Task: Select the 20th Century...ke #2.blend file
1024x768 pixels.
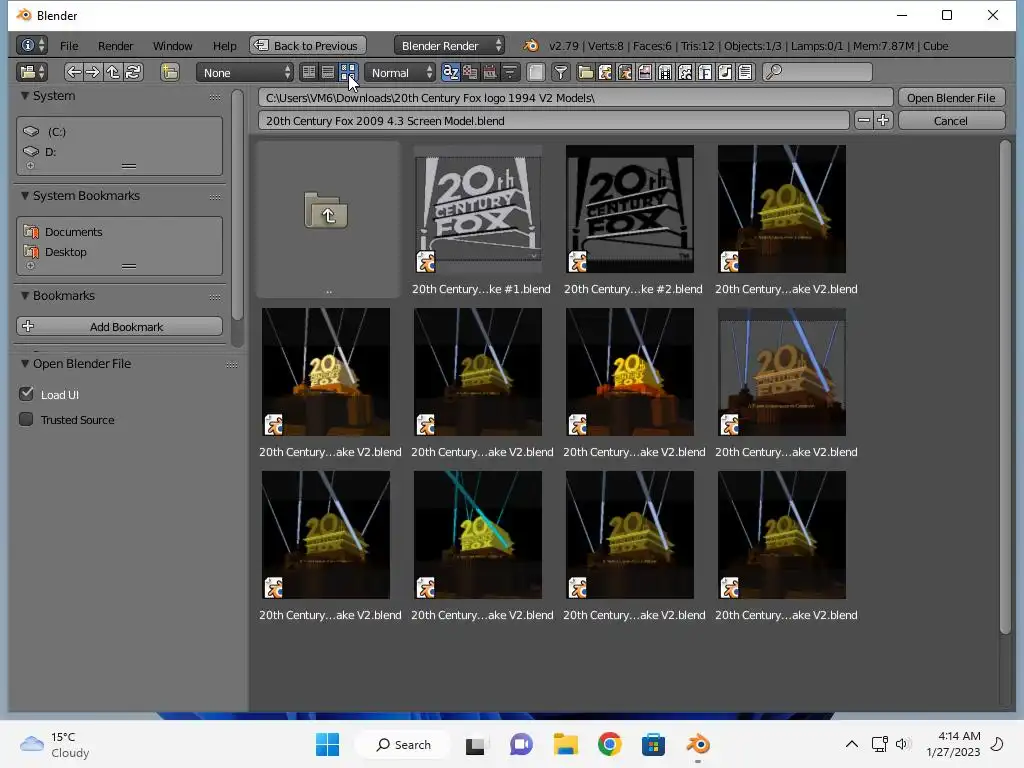Action: pyautogui.click(x=633, y=219)
